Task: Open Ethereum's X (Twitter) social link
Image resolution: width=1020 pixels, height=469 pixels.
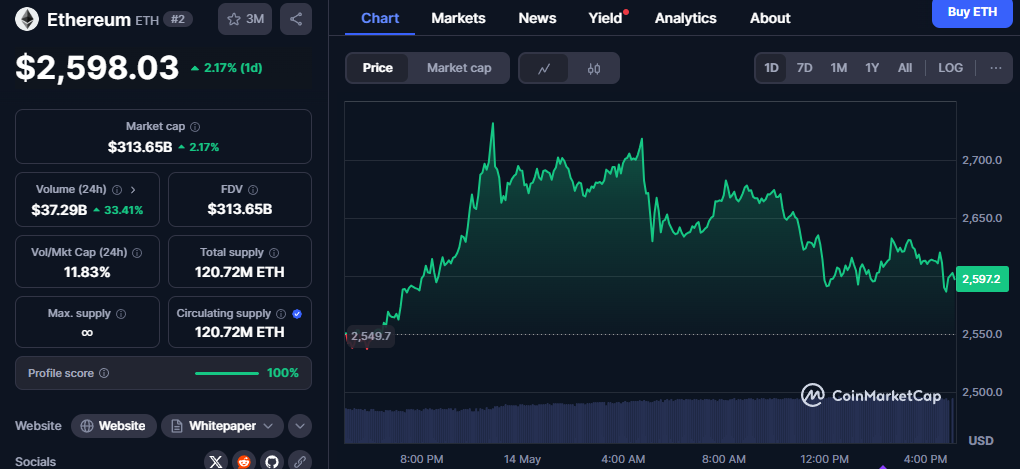Action: (x=216, y=462)
